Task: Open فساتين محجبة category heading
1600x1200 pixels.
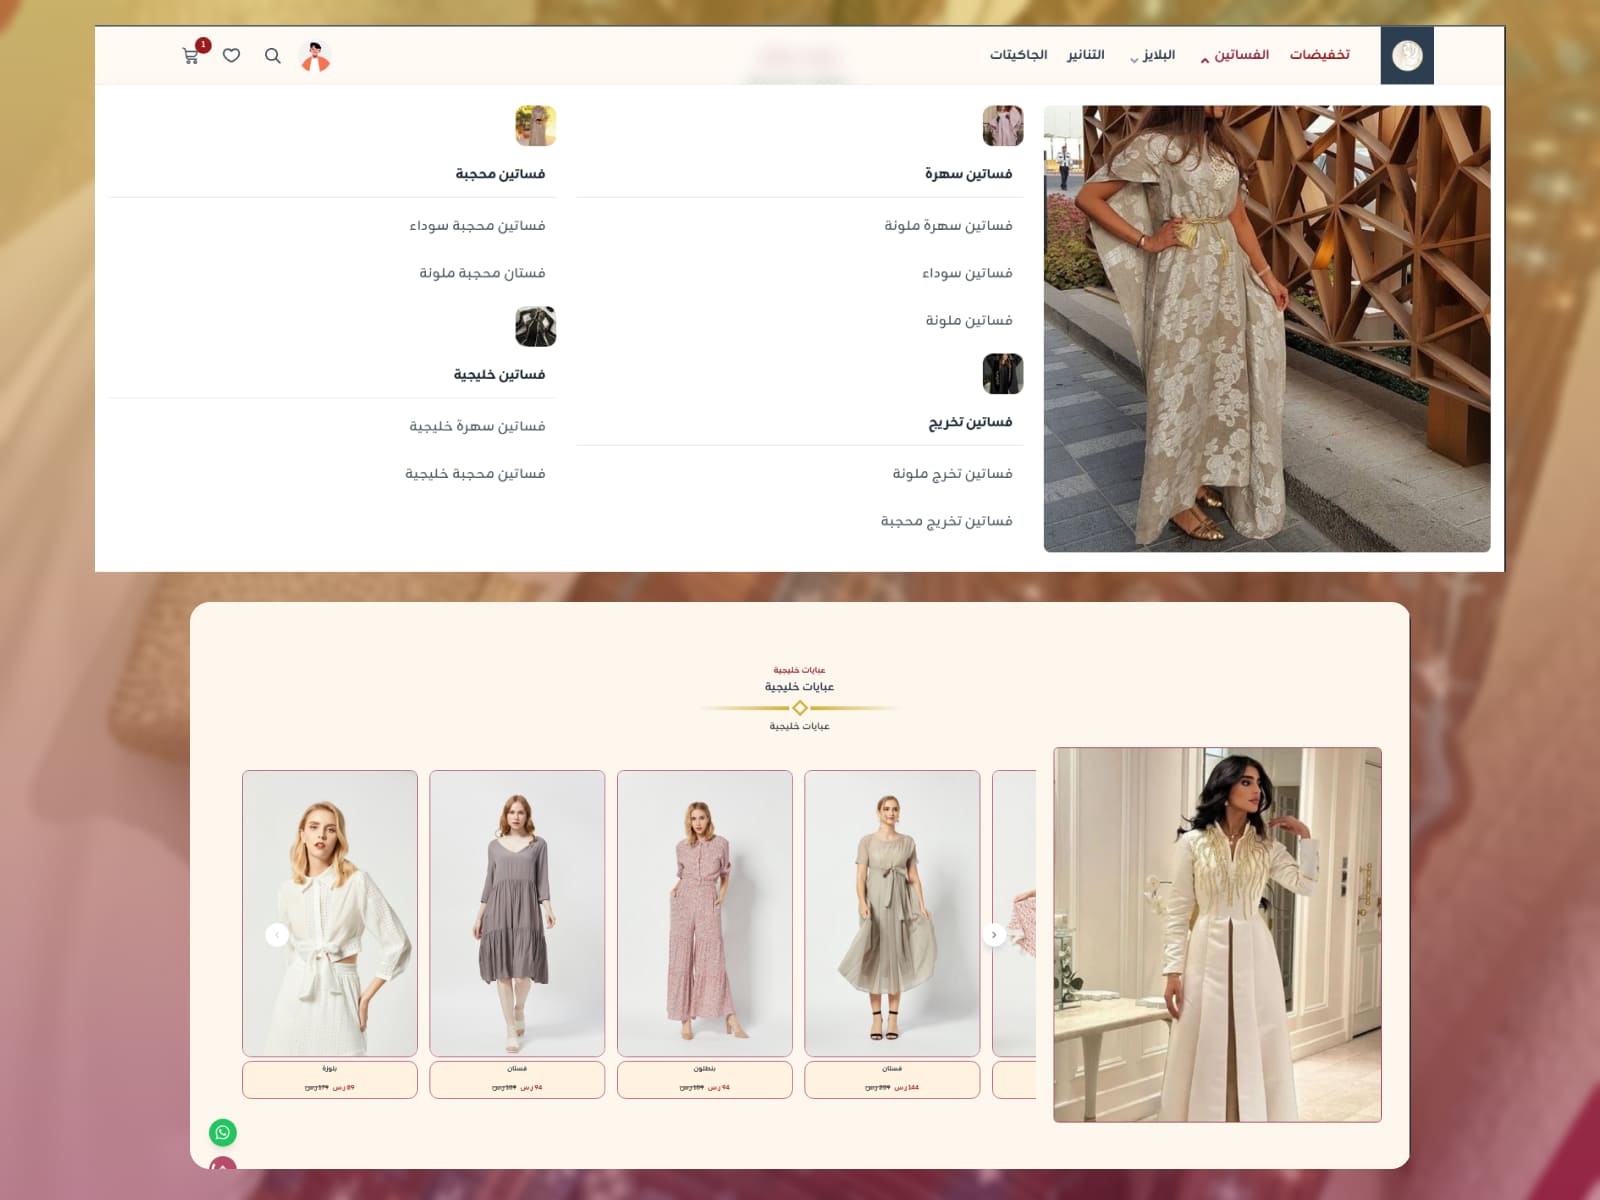Action: 500,174
